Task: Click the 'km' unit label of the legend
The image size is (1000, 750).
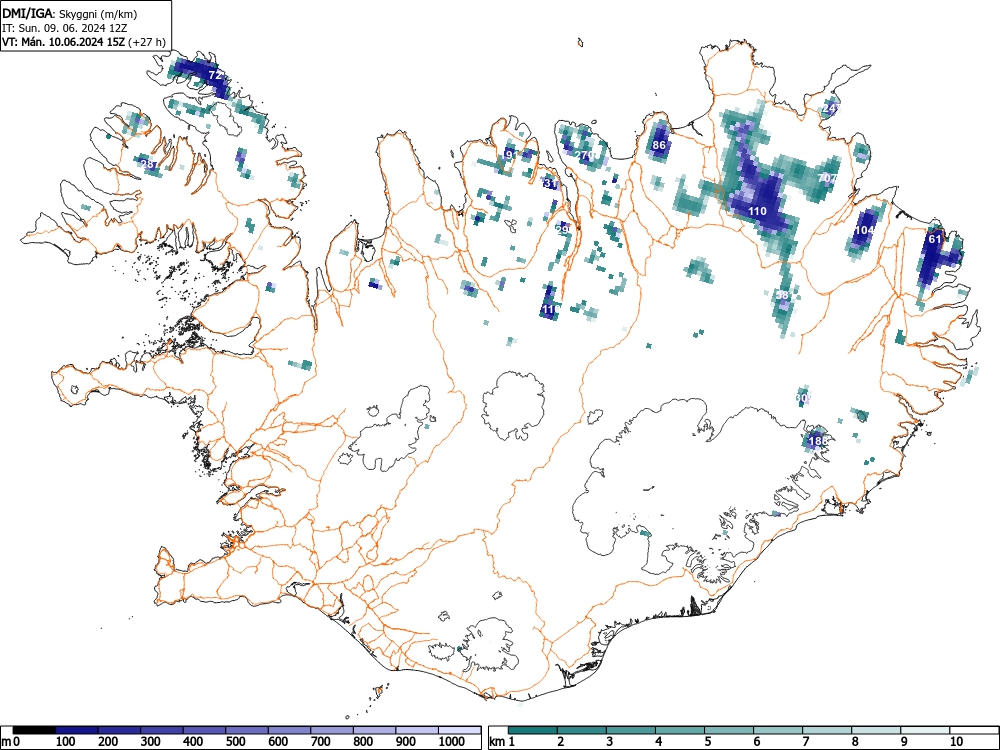Action: tap(497, 741)
